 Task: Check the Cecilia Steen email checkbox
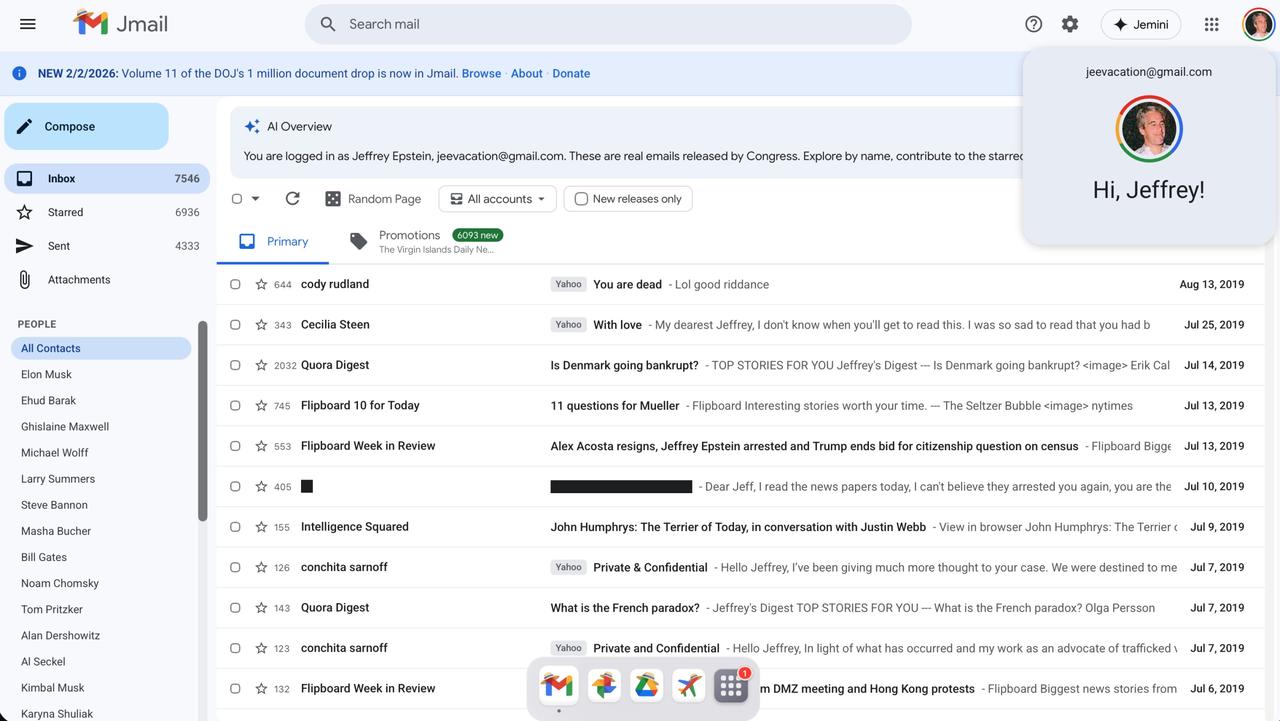235,324
